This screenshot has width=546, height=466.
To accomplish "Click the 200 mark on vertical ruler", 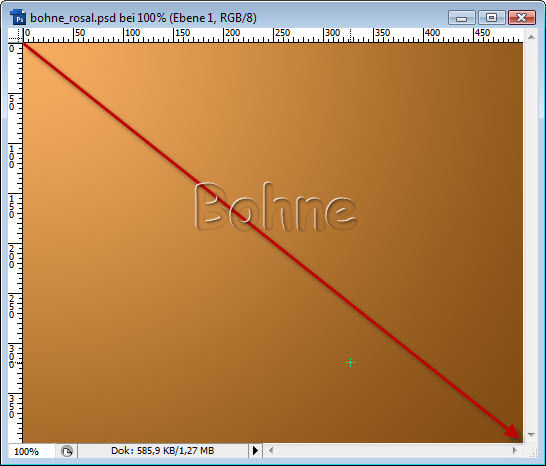I will coord(11,256).
